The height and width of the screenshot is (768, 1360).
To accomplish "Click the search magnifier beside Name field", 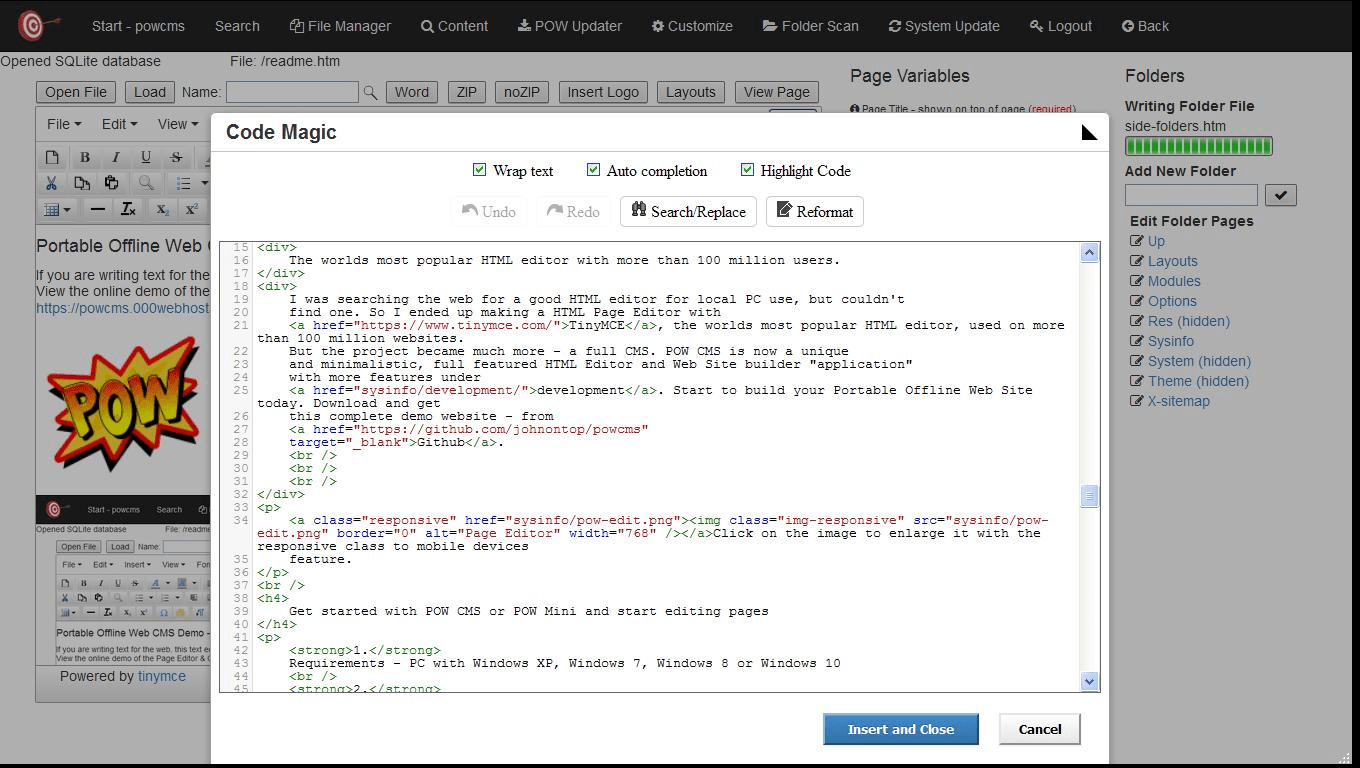I will (370, 92).
